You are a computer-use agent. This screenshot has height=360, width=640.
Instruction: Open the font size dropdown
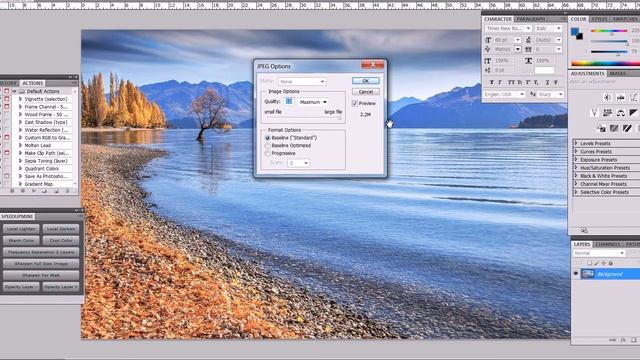click(518, 40)
